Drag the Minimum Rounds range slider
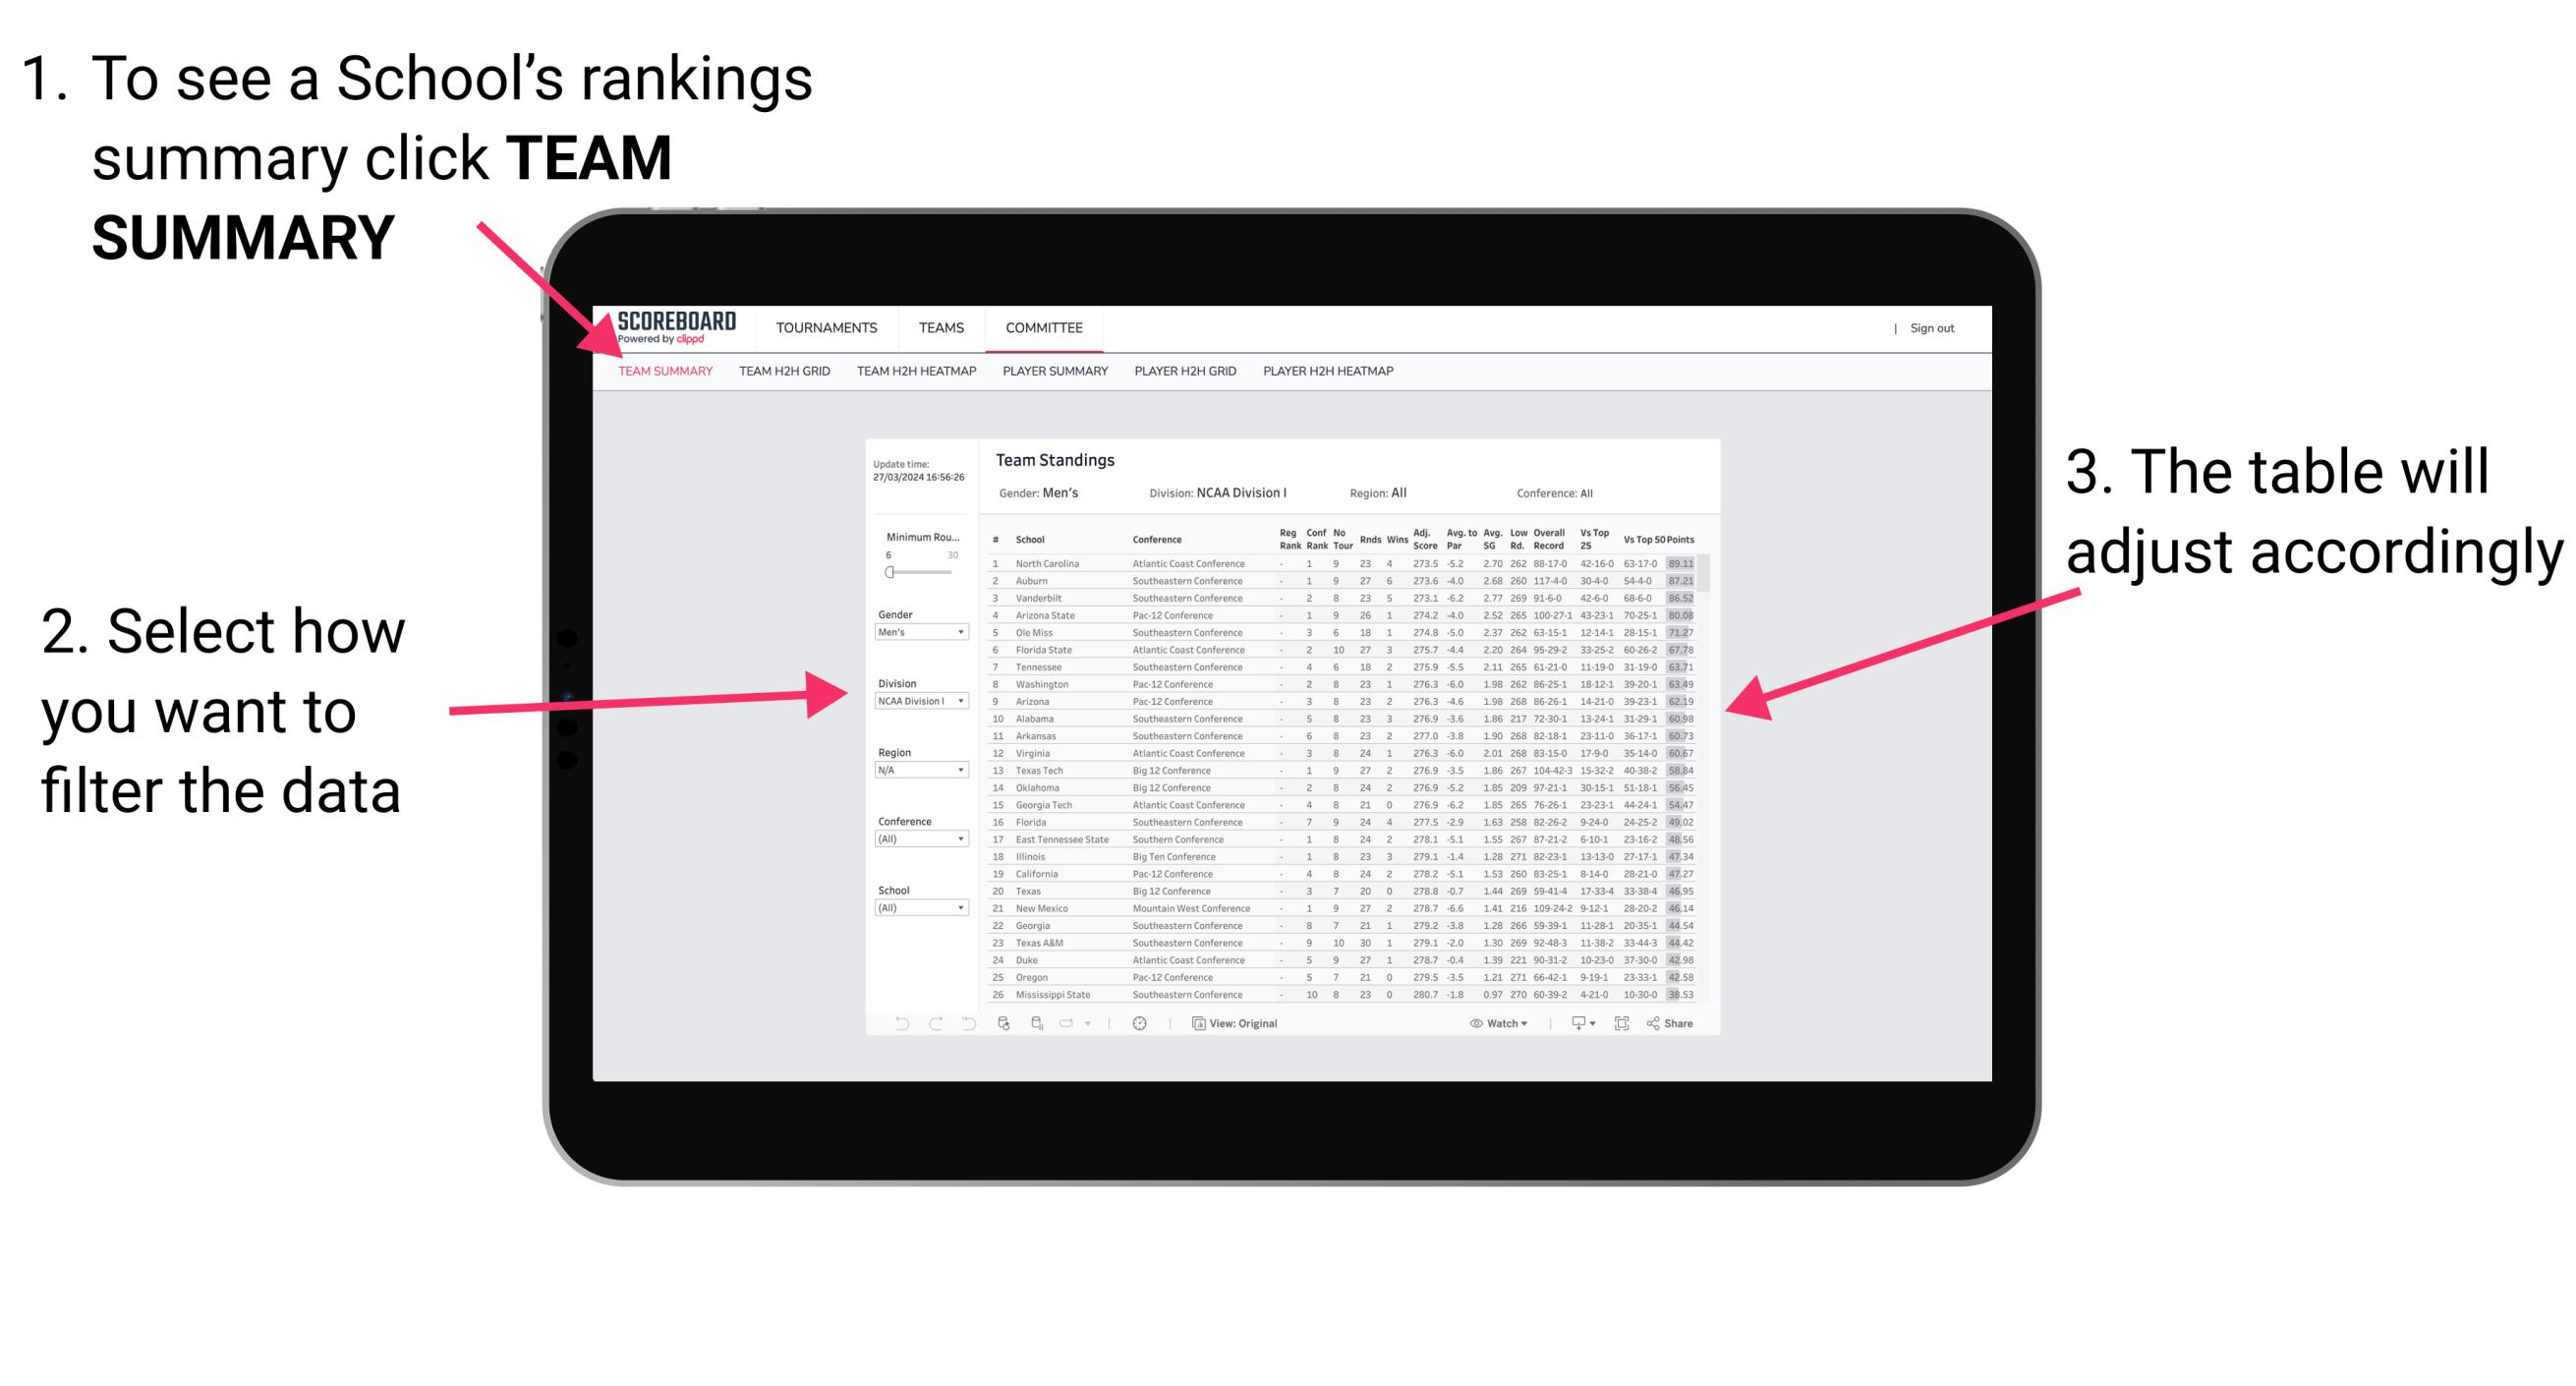2576x1386 pixels. (888, 572)
